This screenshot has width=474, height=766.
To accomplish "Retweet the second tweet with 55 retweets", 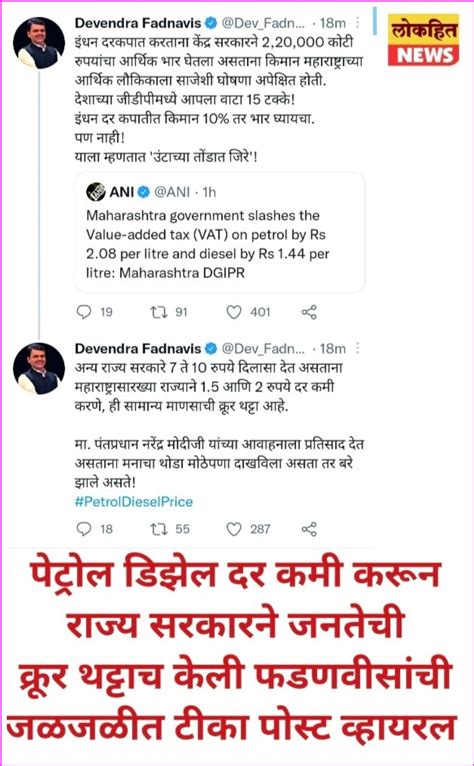I will tap(158, 529).
